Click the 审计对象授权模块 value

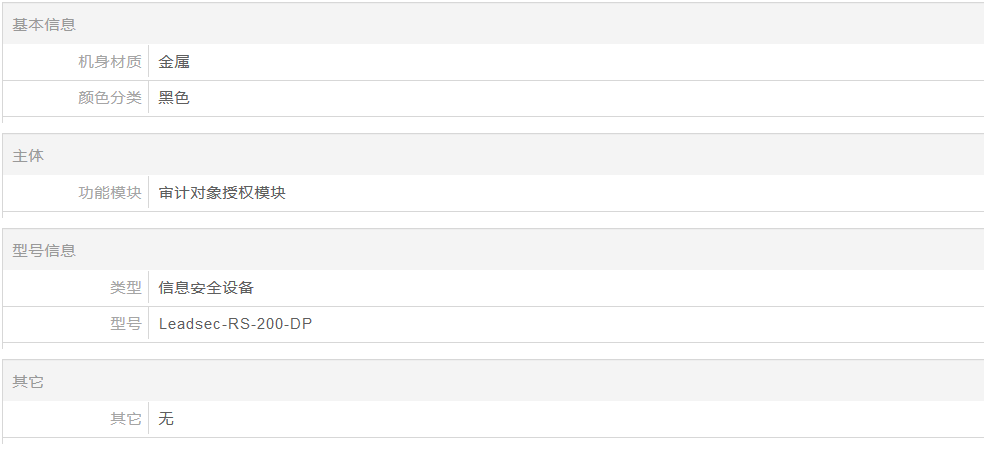tap(222, 193)
